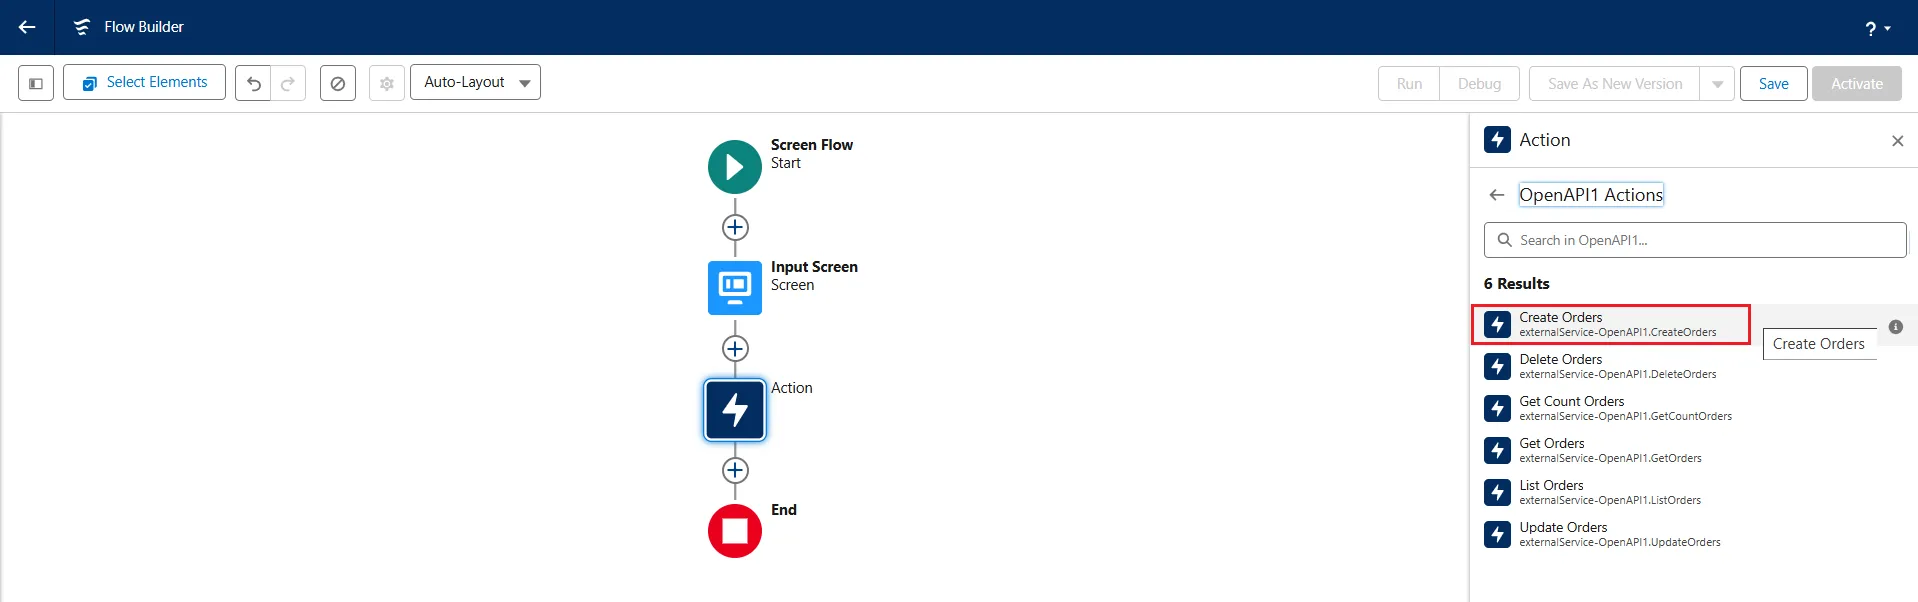Expand the Save As New Version dropdown arrow
The height and width of the screenshot is (602, 1918).
pyautogui.click(x=1717, y=84)
